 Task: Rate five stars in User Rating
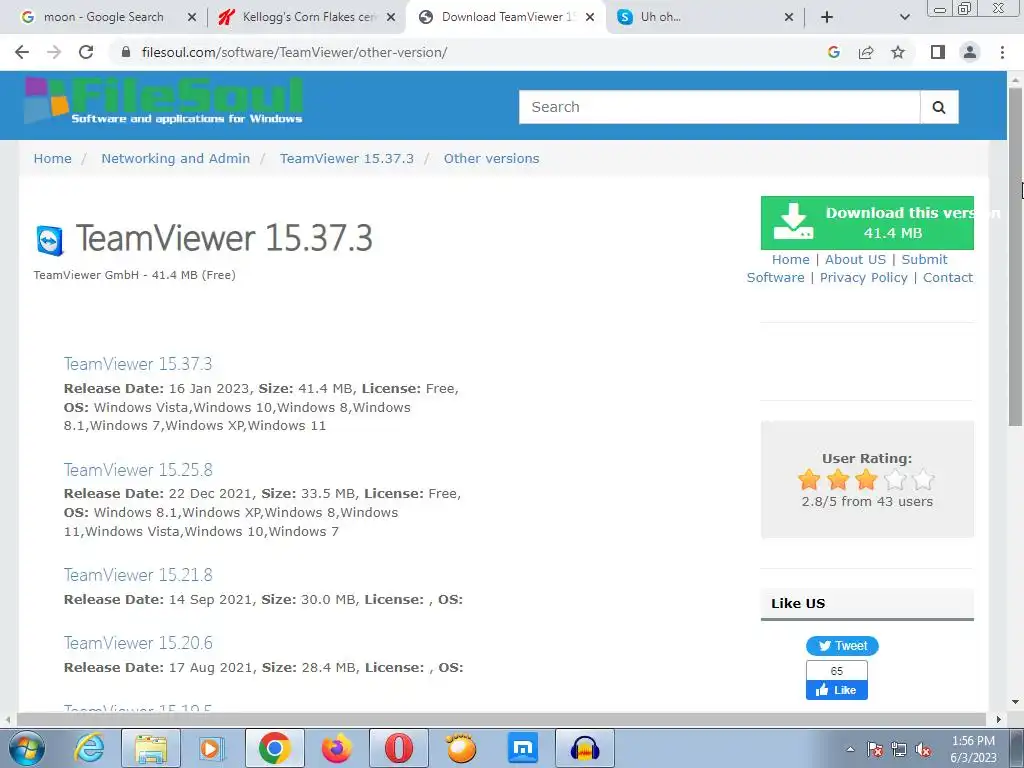[x=923, y=480]
